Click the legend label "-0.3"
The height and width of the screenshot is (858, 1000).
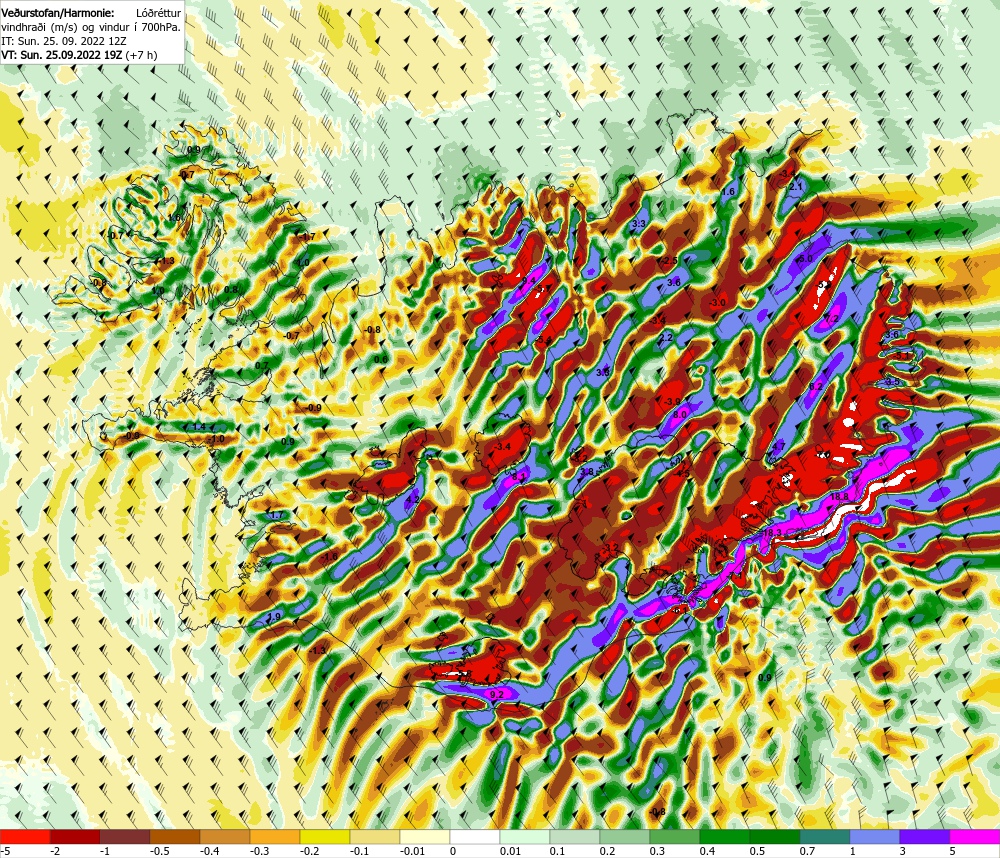[x=260, y=851]
